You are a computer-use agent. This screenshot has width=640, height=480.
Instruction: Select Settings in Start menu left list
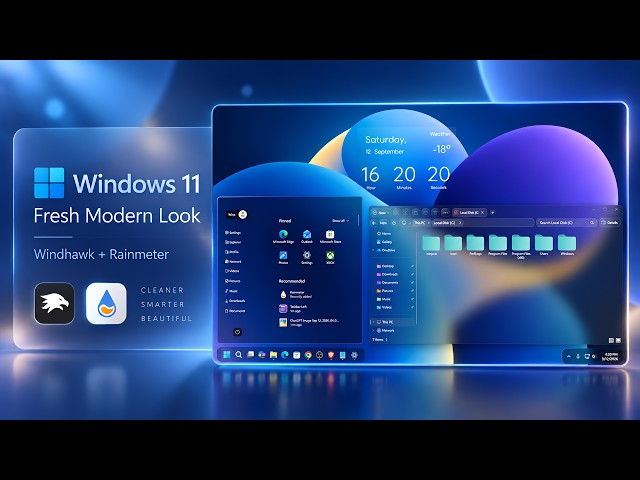point(233,233)
